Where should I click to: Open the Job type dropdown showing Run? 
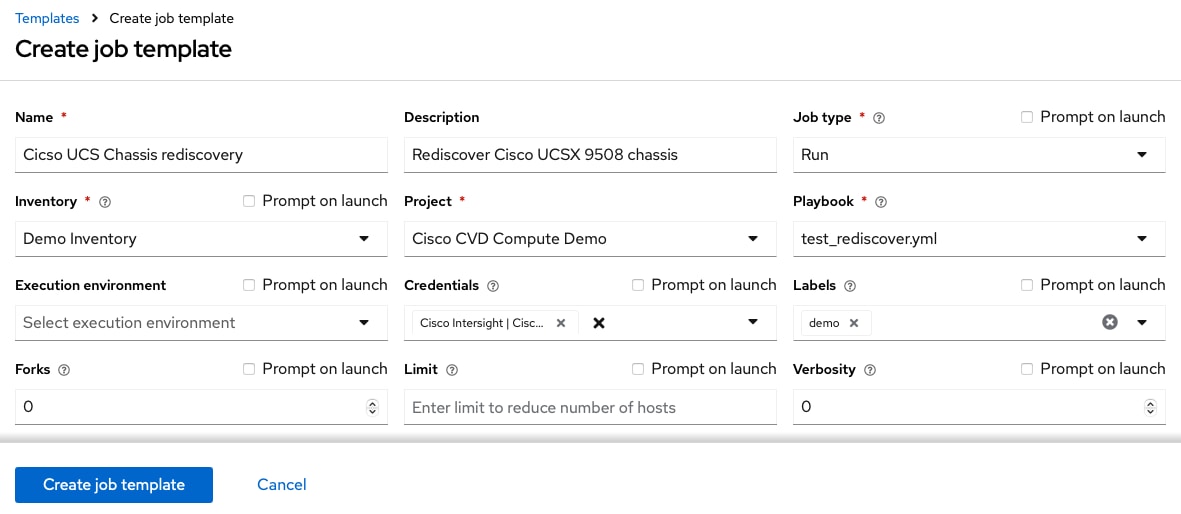click(979, 155)
